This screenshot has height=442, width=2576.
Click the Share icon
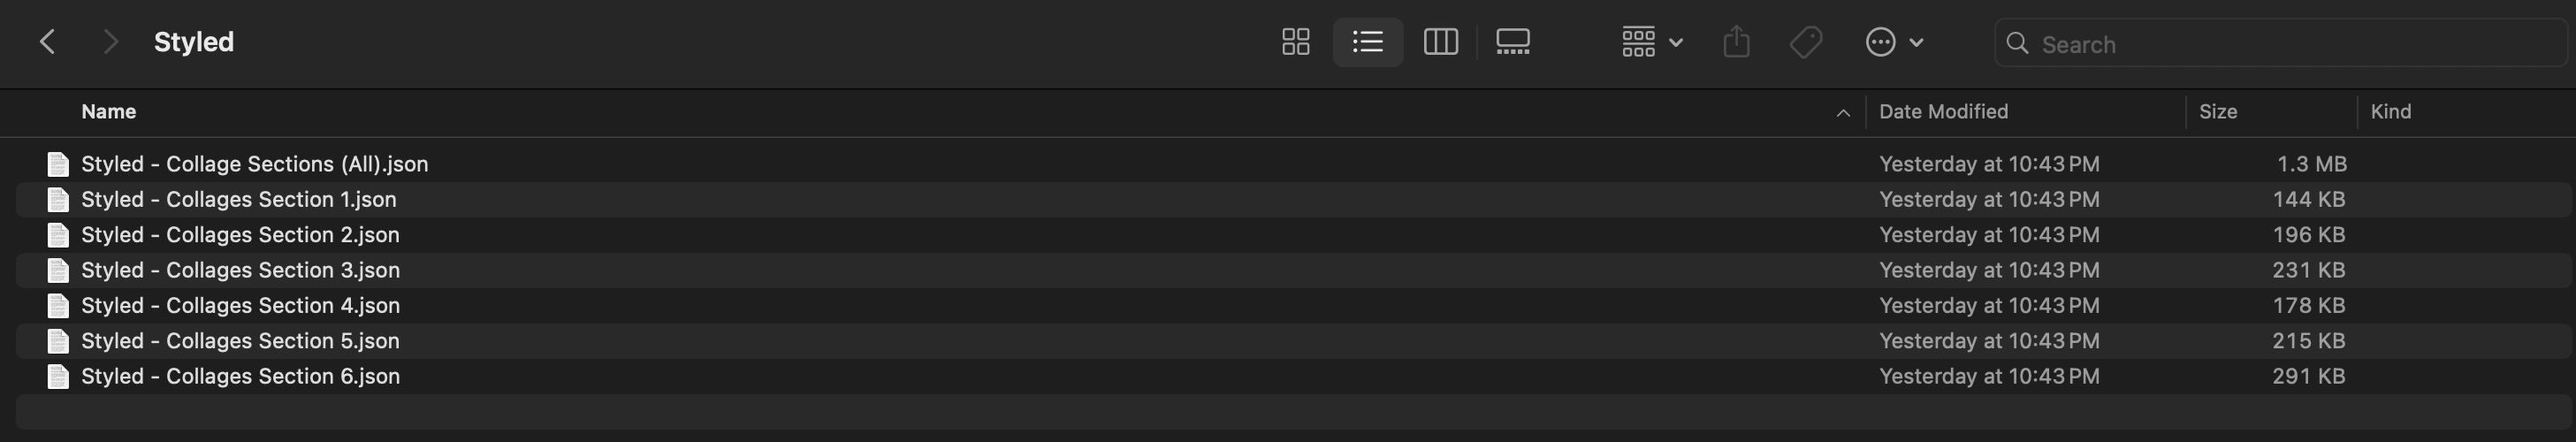coord(1736,42)
